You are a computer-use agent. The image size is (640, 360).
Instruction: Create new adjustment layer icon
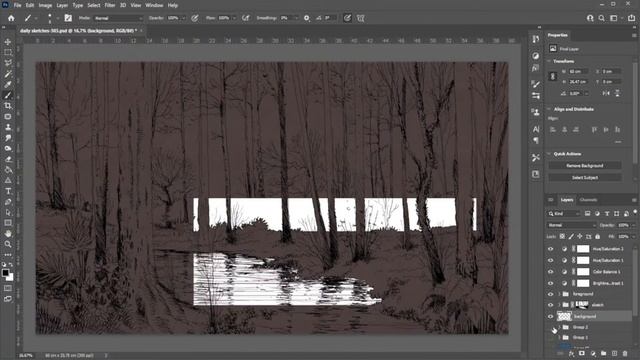(x=593, y=353)
